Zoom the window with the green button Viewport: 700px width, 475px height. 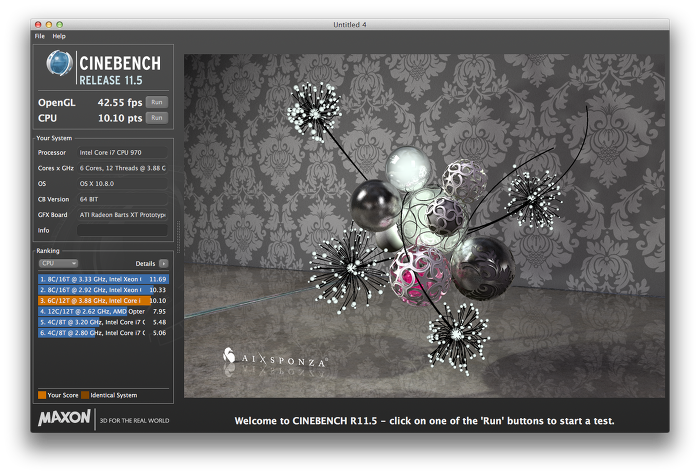pyautogui.click(x=59, y=25)
